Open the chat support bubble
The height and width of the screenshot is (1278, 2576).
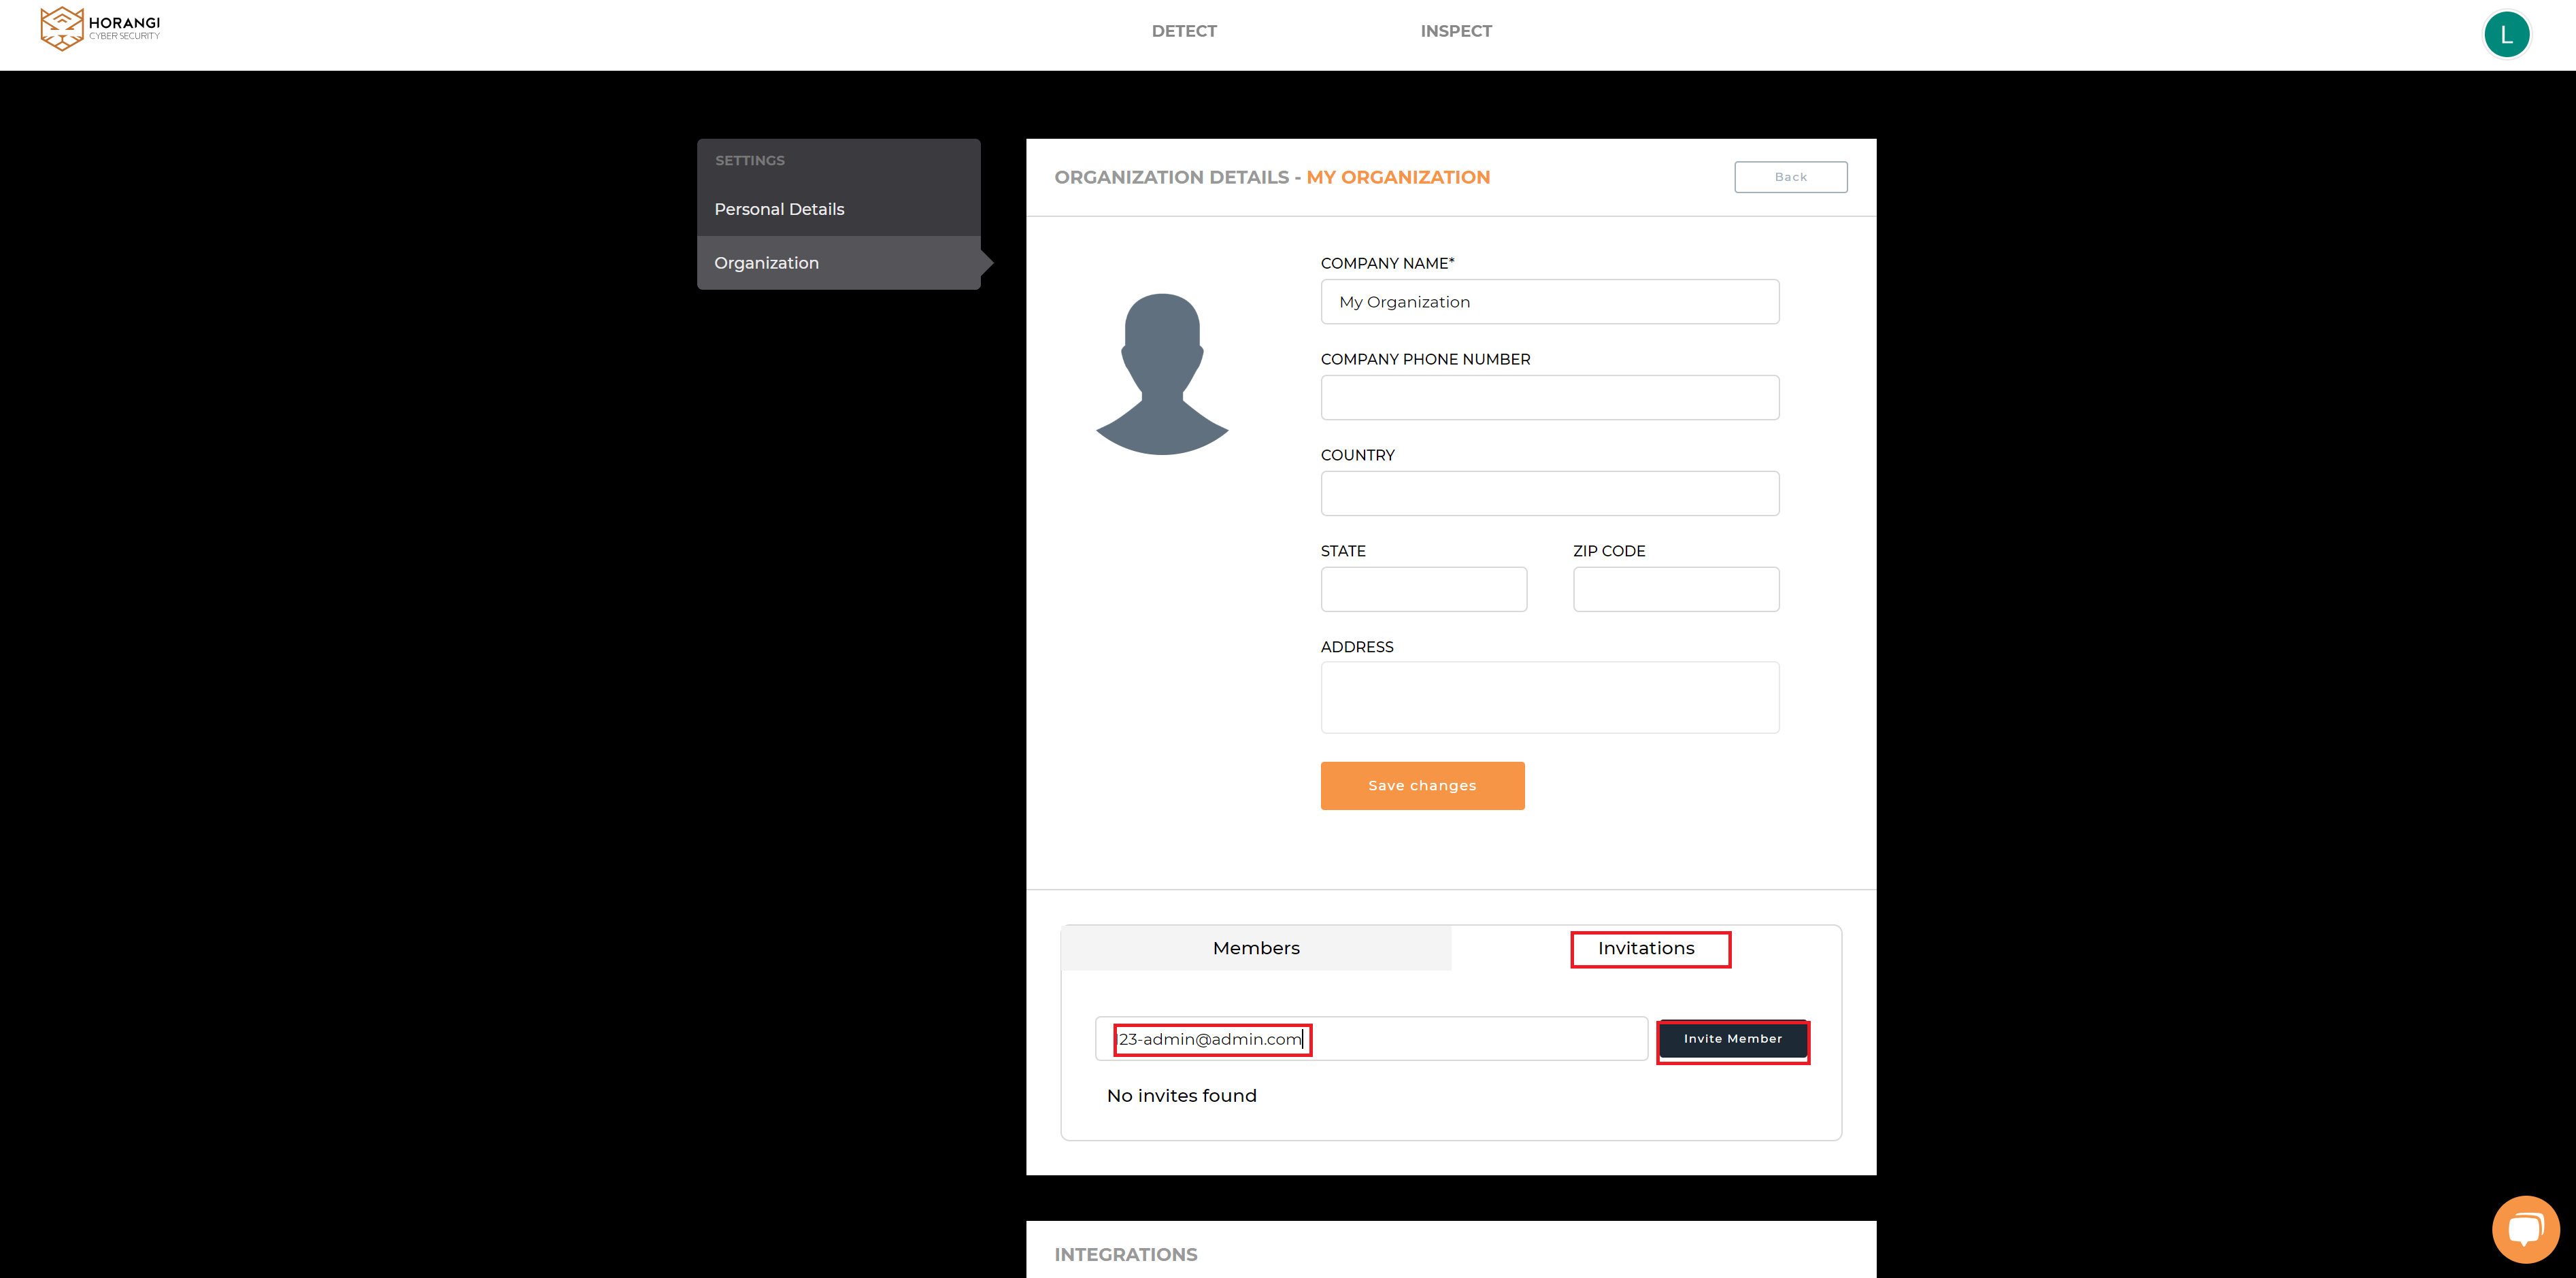(x=2525, y=1229)
